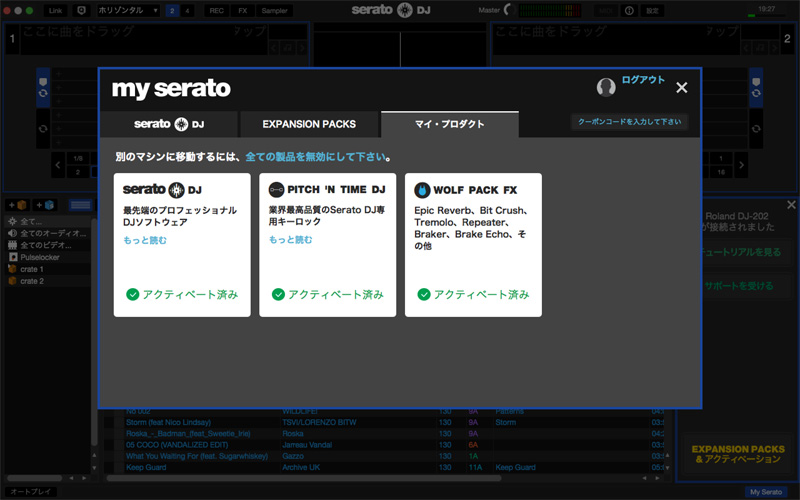
Task: Click the user profile avatar icon
Action: coord(606,87)
